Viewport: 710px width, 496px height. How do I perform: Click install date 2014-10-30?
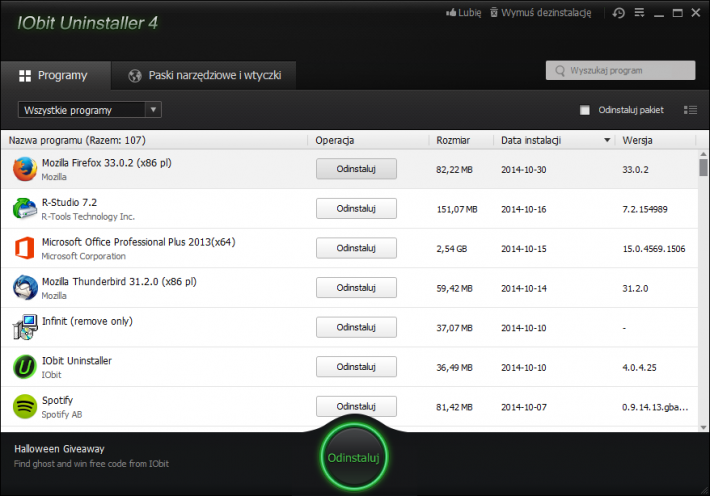click(523, 170)
